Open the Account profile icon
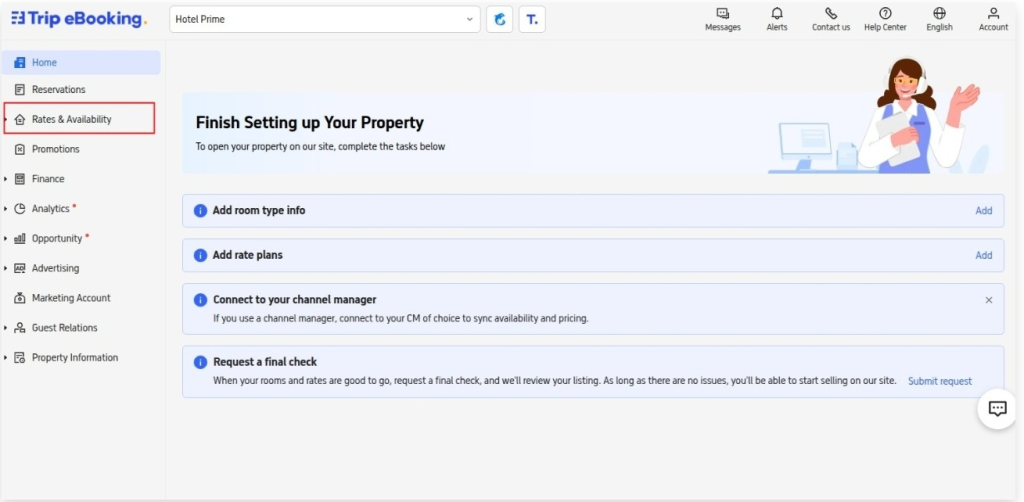Screen dimensions: 1024x502 click(993, 14)
